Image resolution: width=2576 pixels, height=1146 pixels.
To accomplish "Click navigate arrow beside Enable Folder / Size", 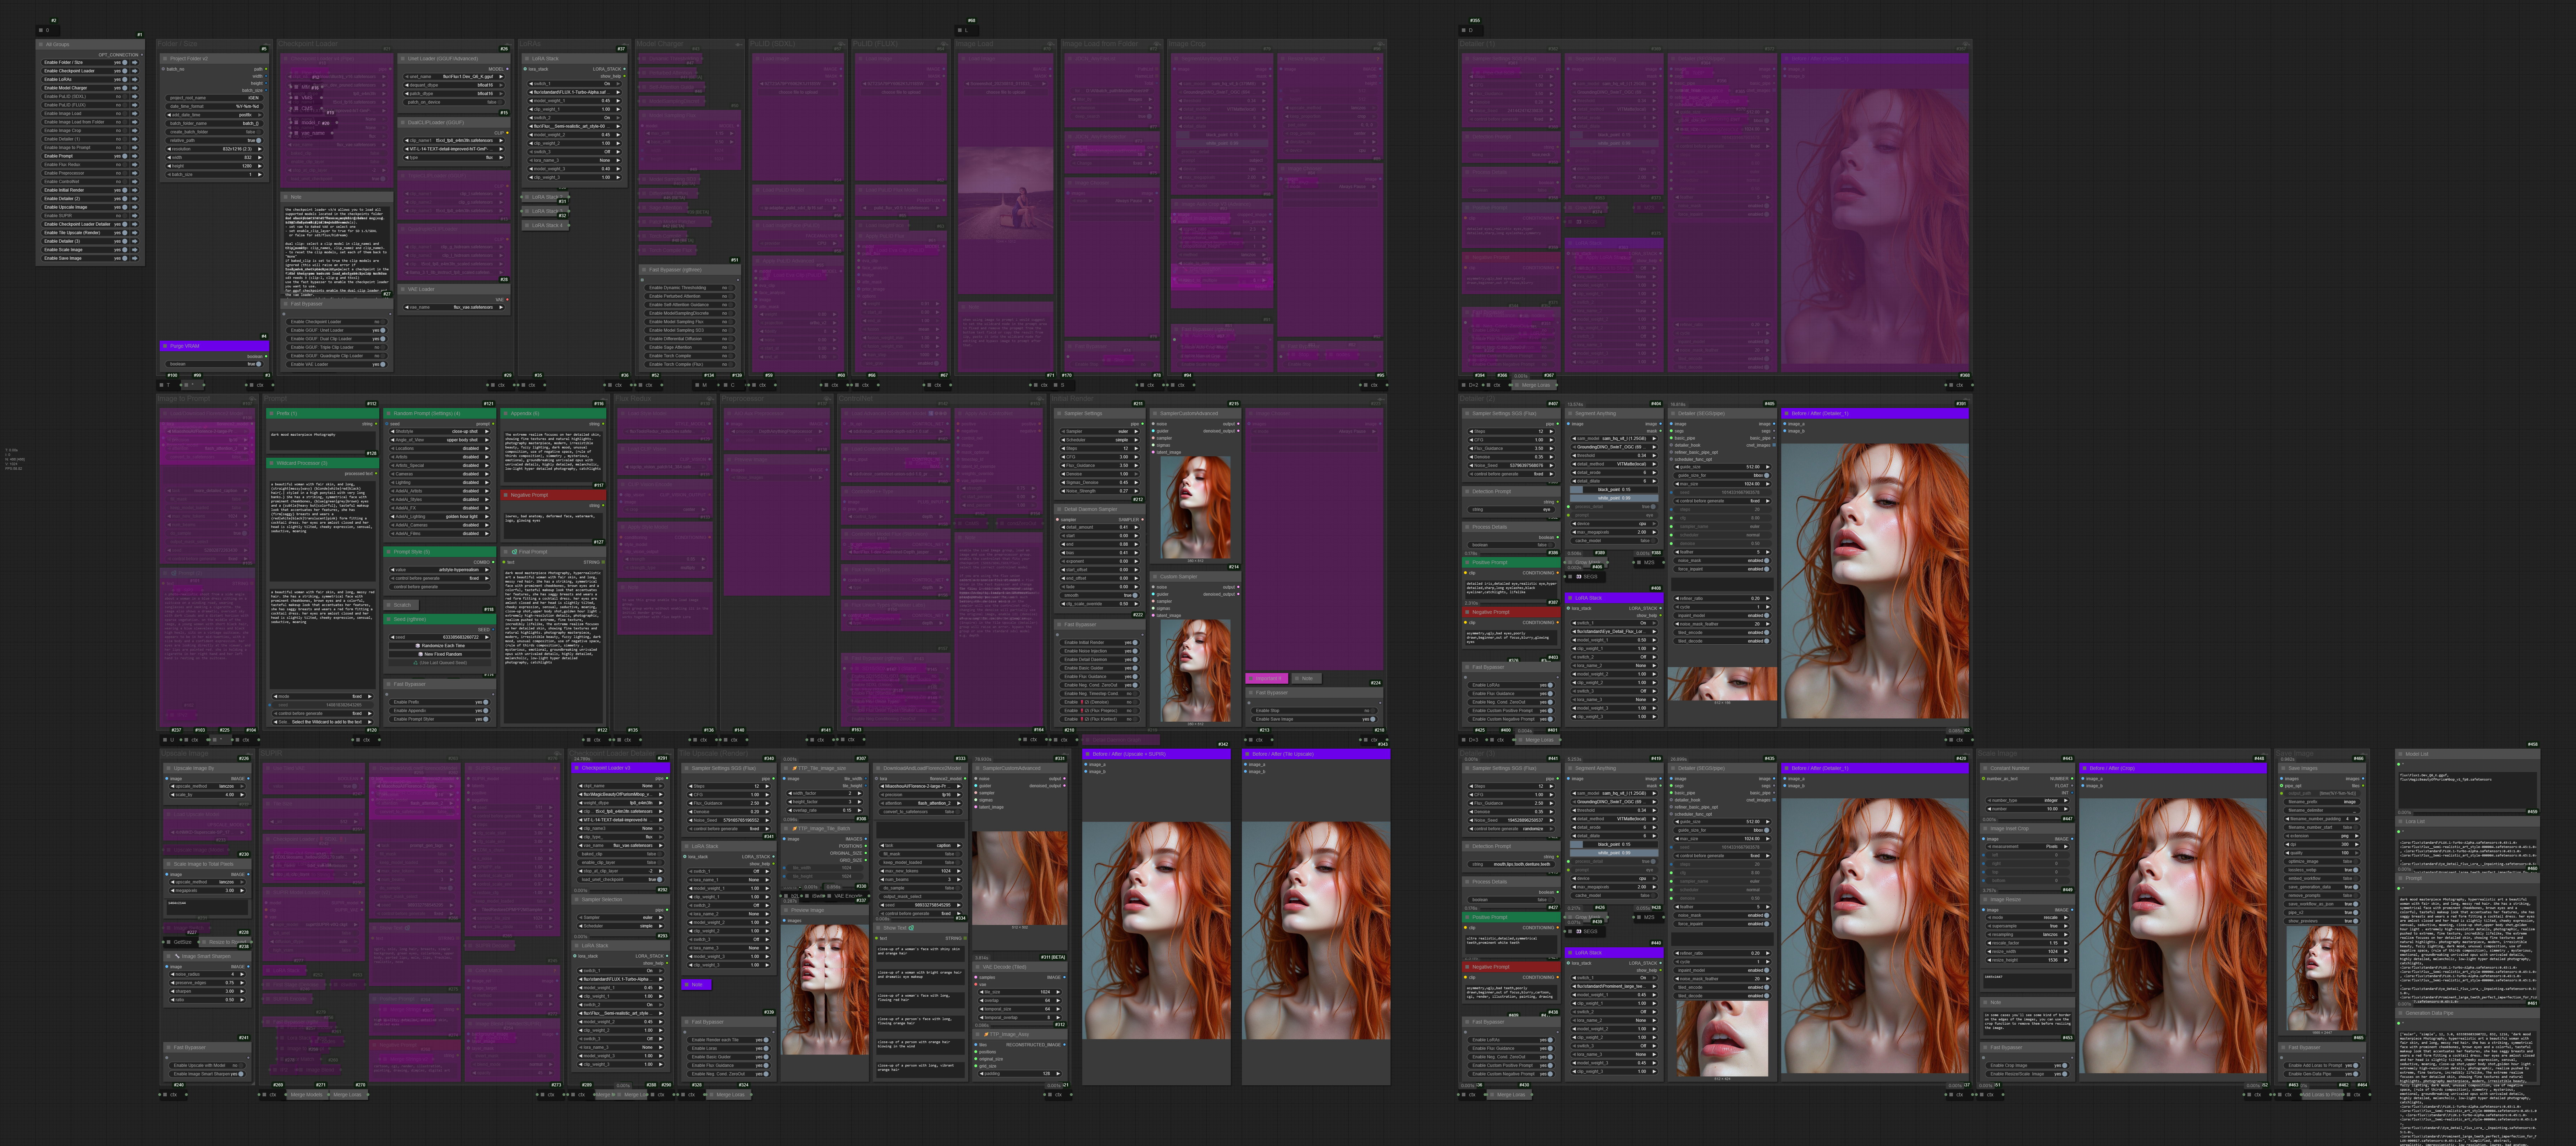I will pos(135,62).
